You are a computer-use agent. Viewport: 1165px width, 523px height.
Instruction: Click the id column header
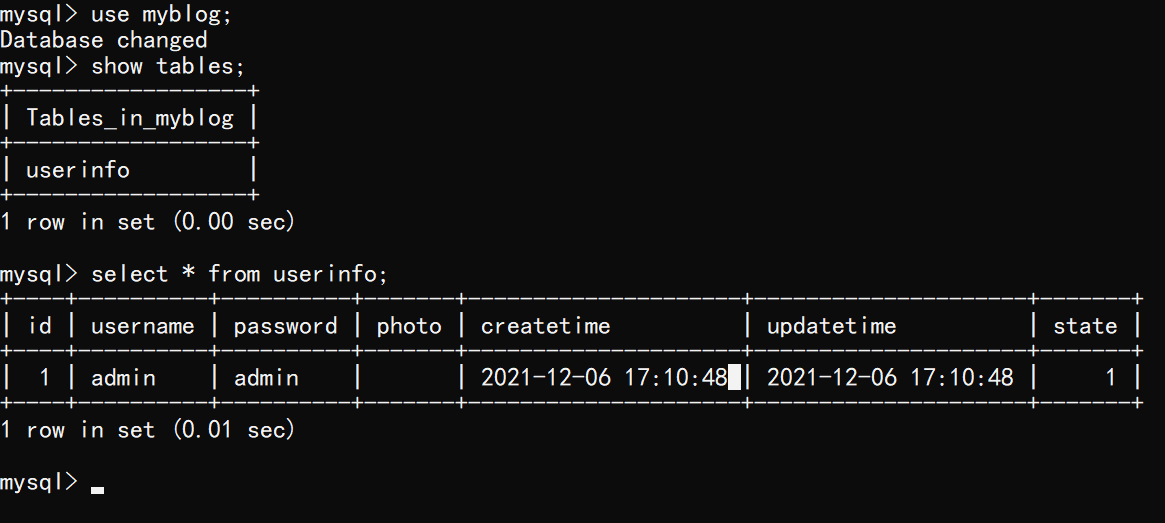(x=40, y=325)
